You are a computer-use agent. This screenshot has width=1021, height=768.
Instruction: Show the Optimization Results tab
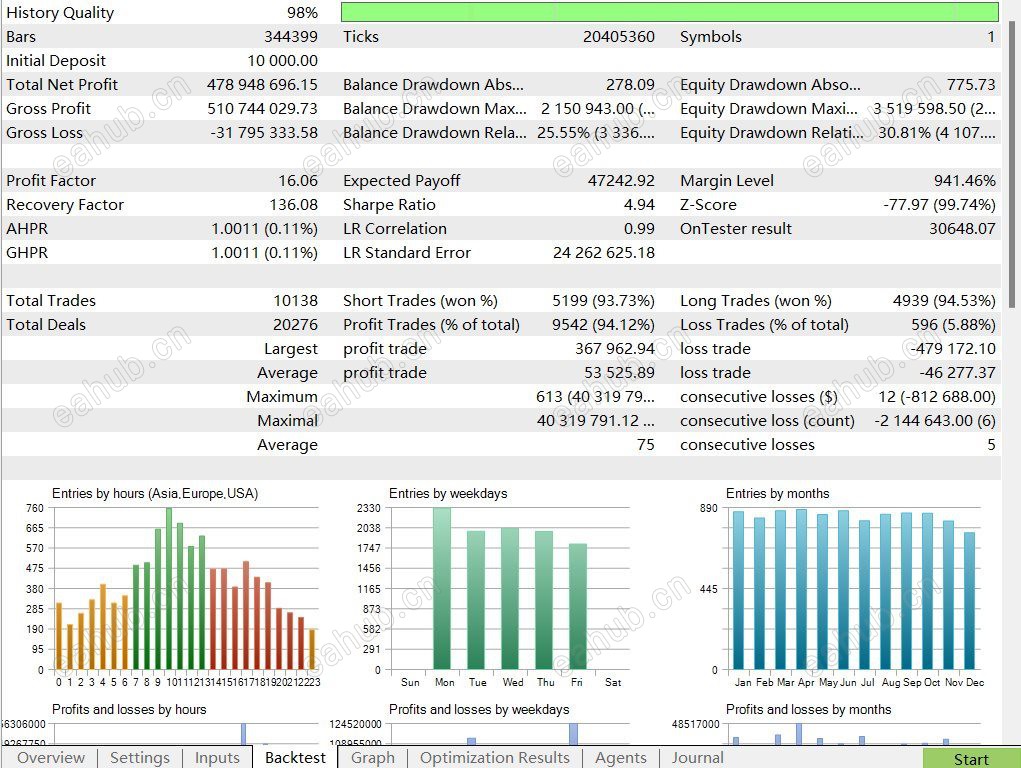pos(494,758)
